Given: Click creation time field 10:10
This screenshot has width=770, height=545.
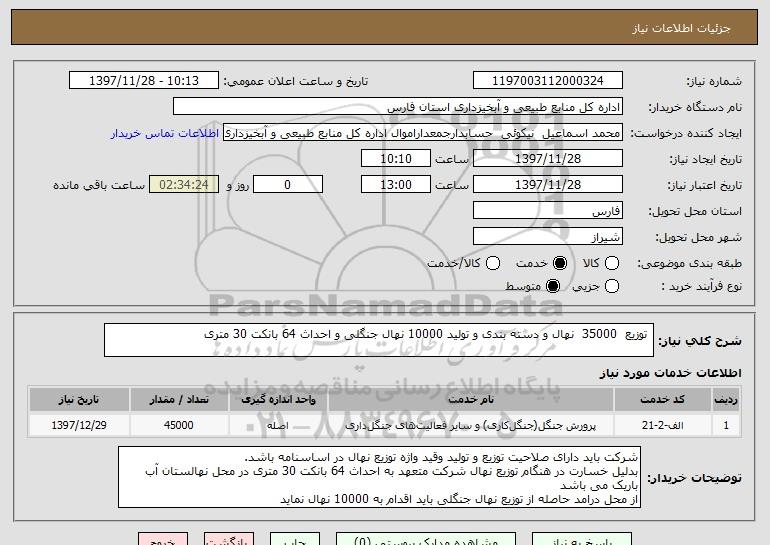Looking at the screenshot, I should pos(396,159).
